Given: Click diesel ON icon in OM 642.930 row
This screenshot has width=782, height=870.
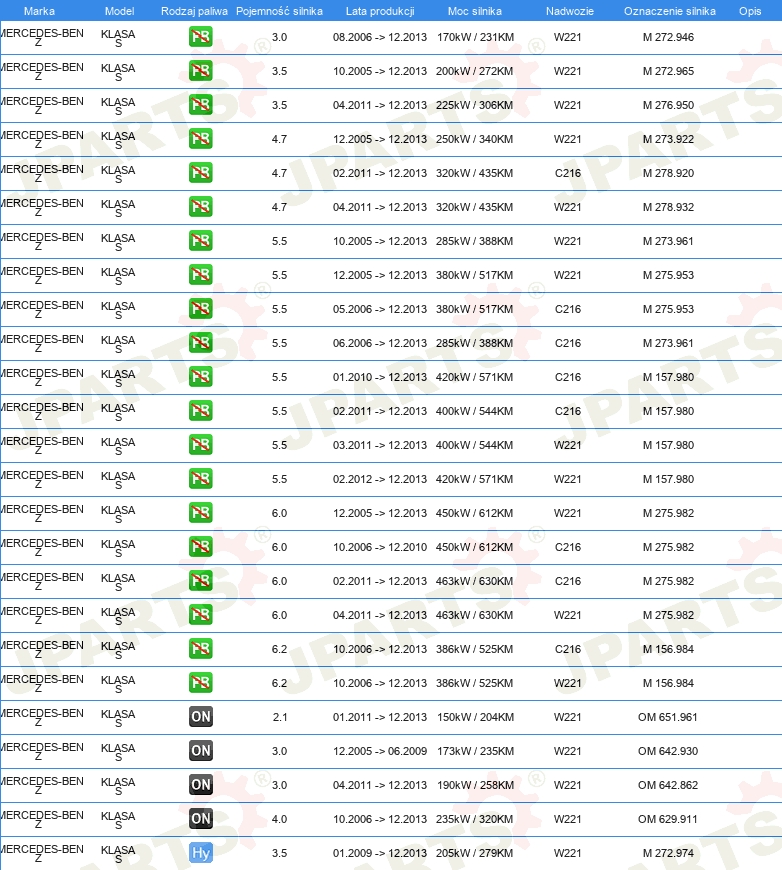Looking at the screenshot, I should 200,751.
